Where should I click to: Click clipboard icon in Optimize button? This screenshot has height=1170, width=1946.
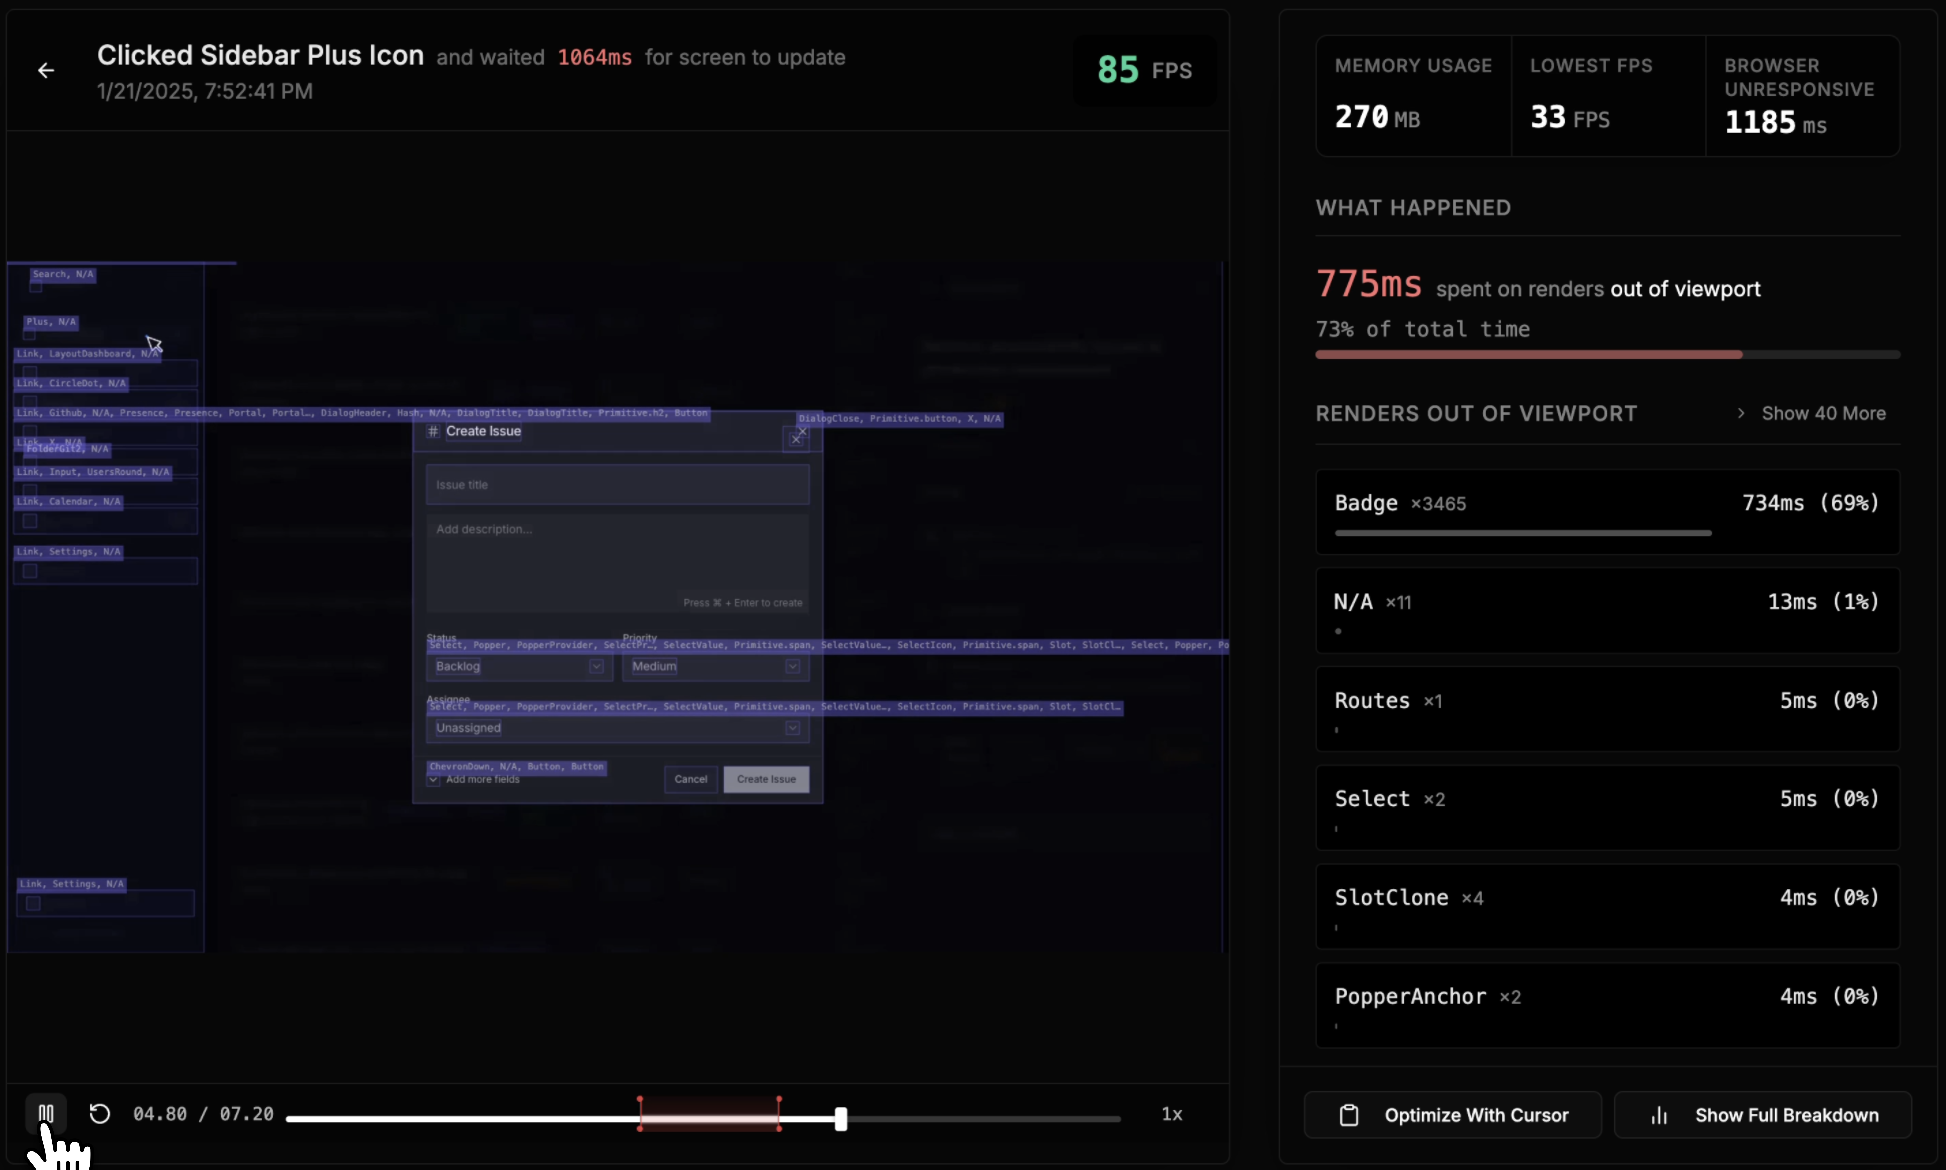pyautogui.click(x=1349, y=1115)
